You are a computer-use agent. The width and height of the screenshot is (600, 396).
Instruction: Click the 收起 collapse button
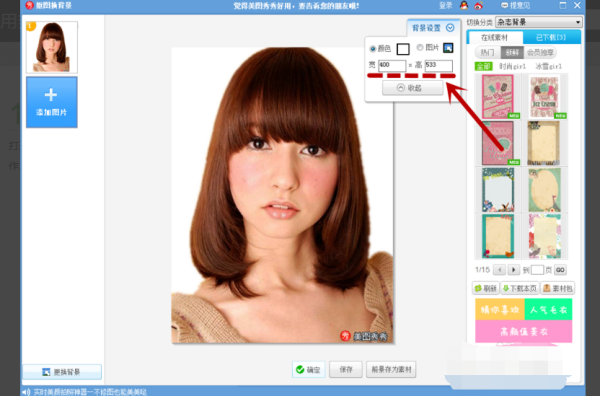click(412, 88)
